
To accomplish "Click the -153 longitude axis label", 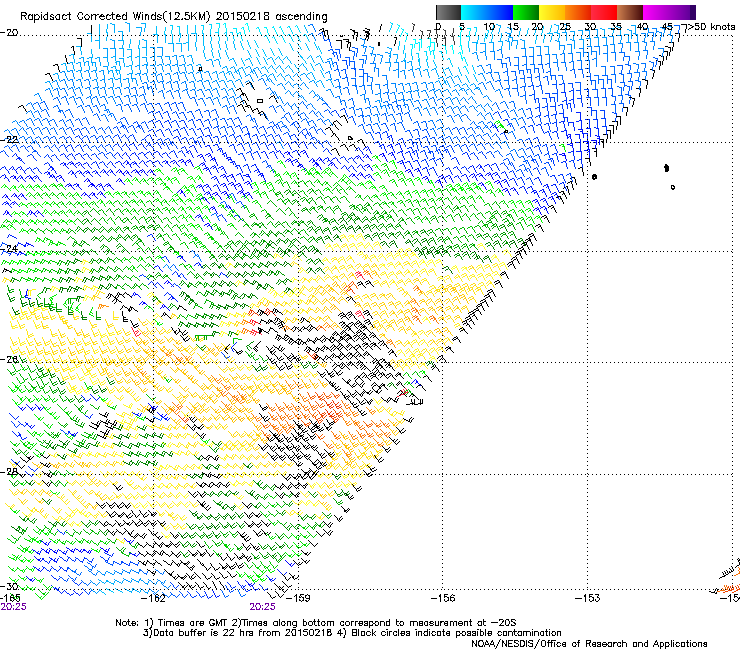I will (587, 598).
